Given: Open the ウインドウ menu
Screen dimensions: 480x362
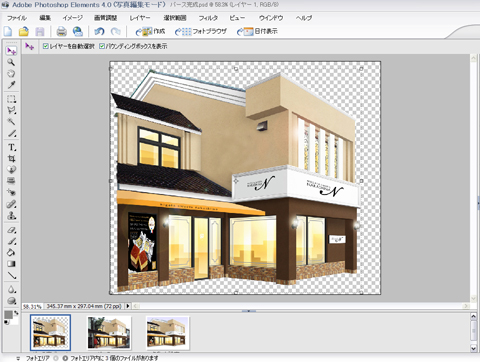Looking at the screenshot, I should point(271,18).
